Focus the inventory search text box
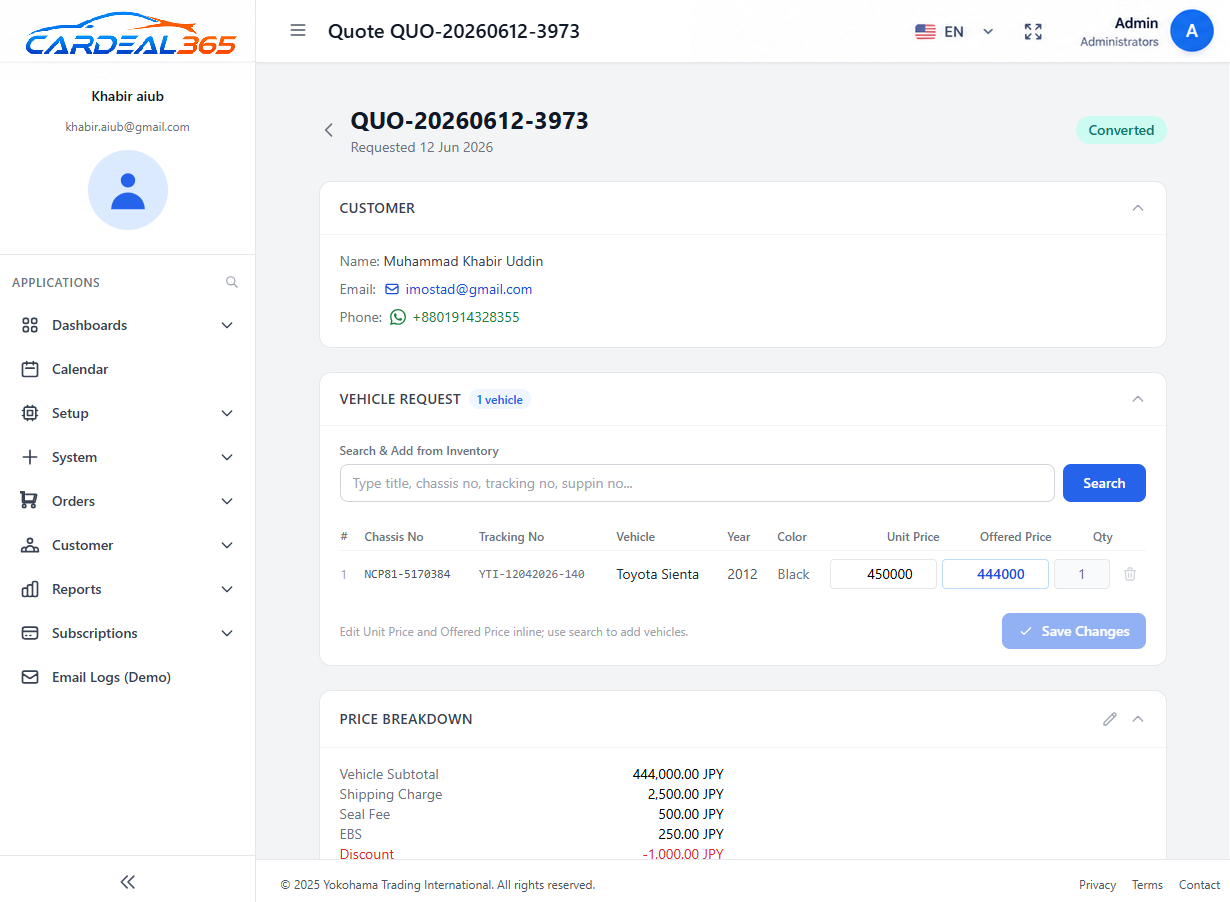Screen dimensions: 1230x902 697,483
